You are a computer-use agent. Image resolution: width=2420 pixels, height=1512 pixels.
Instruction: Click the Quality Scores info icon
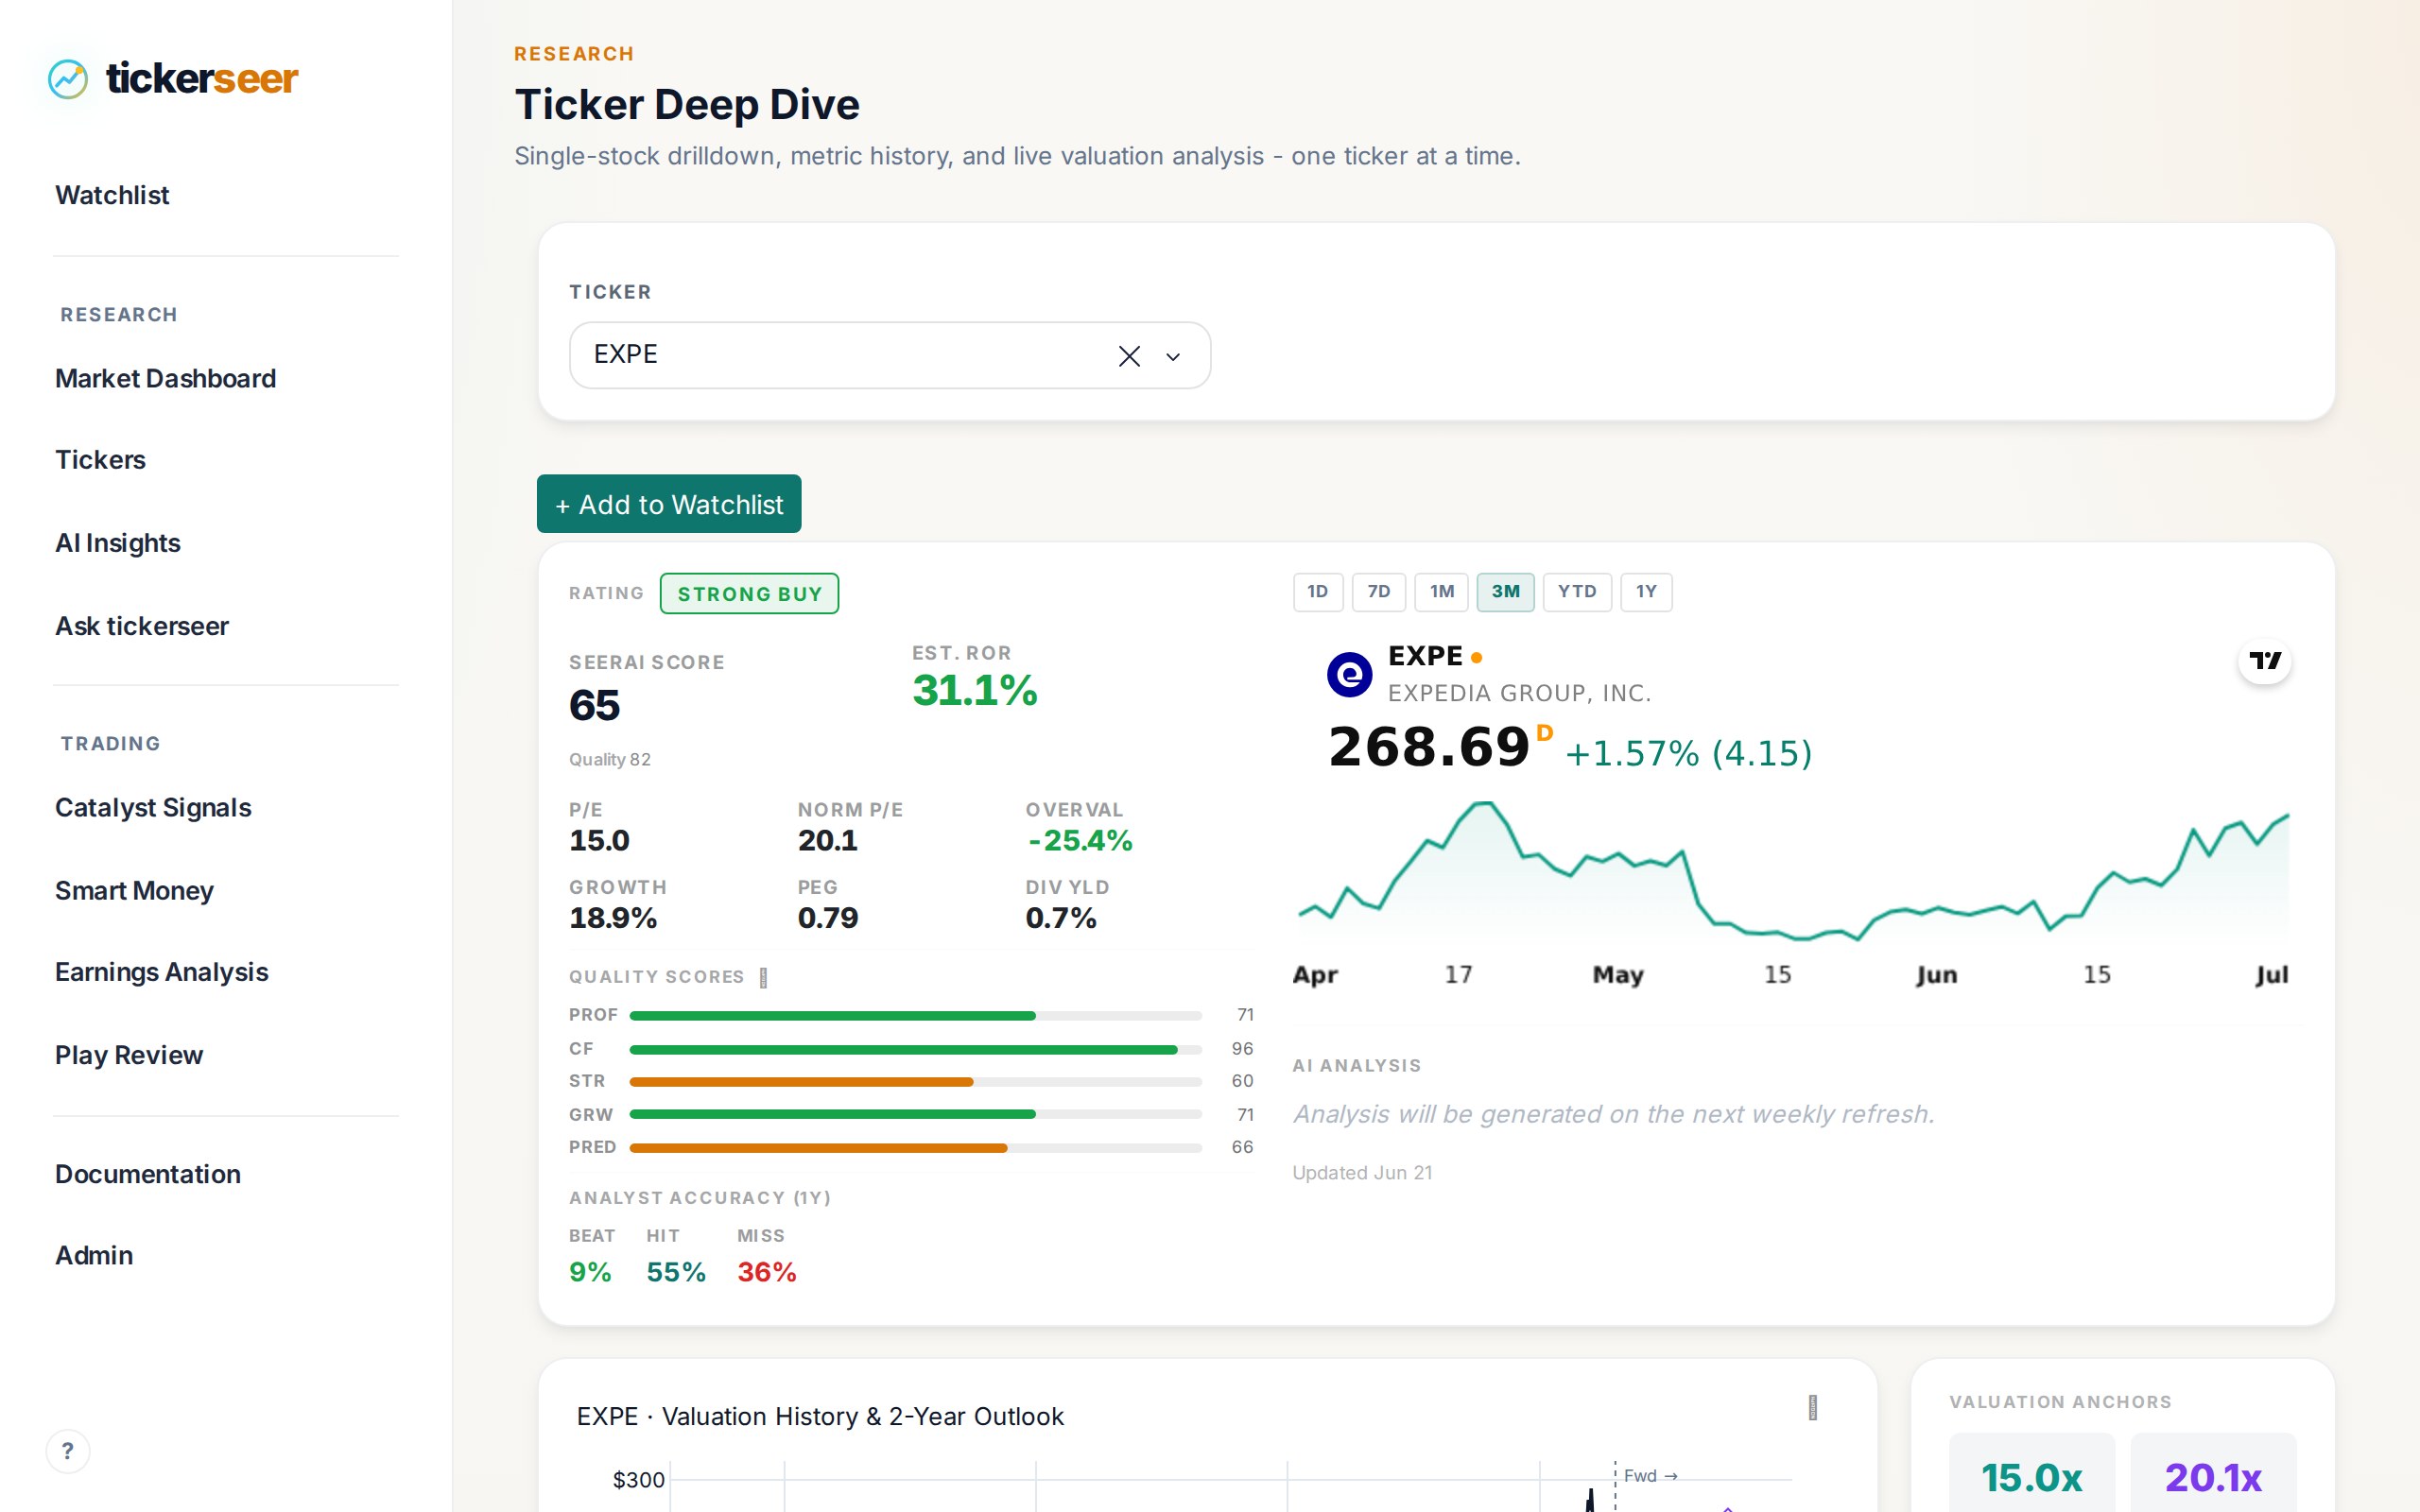764,977
